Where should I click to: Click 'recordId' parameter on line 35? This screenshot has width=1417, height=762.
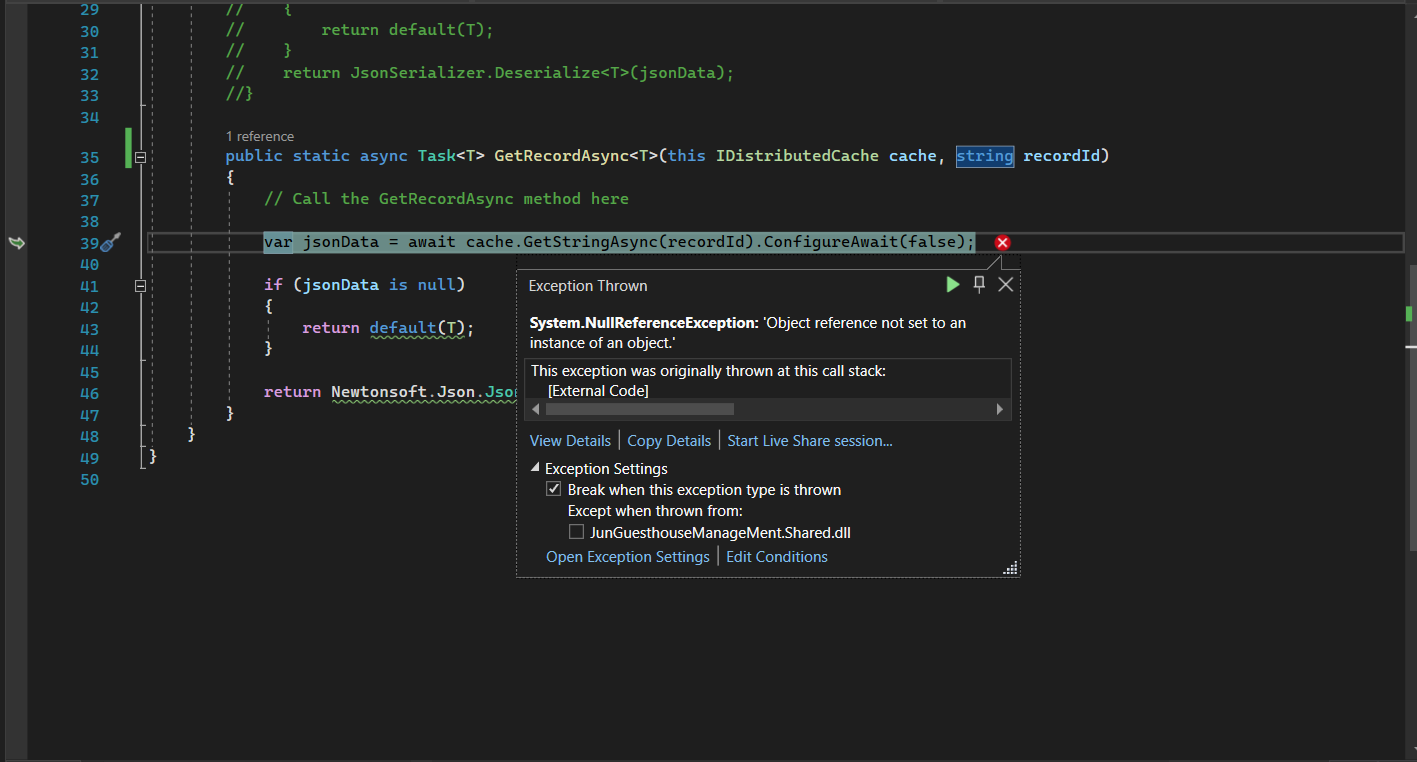pos(1061,156)
